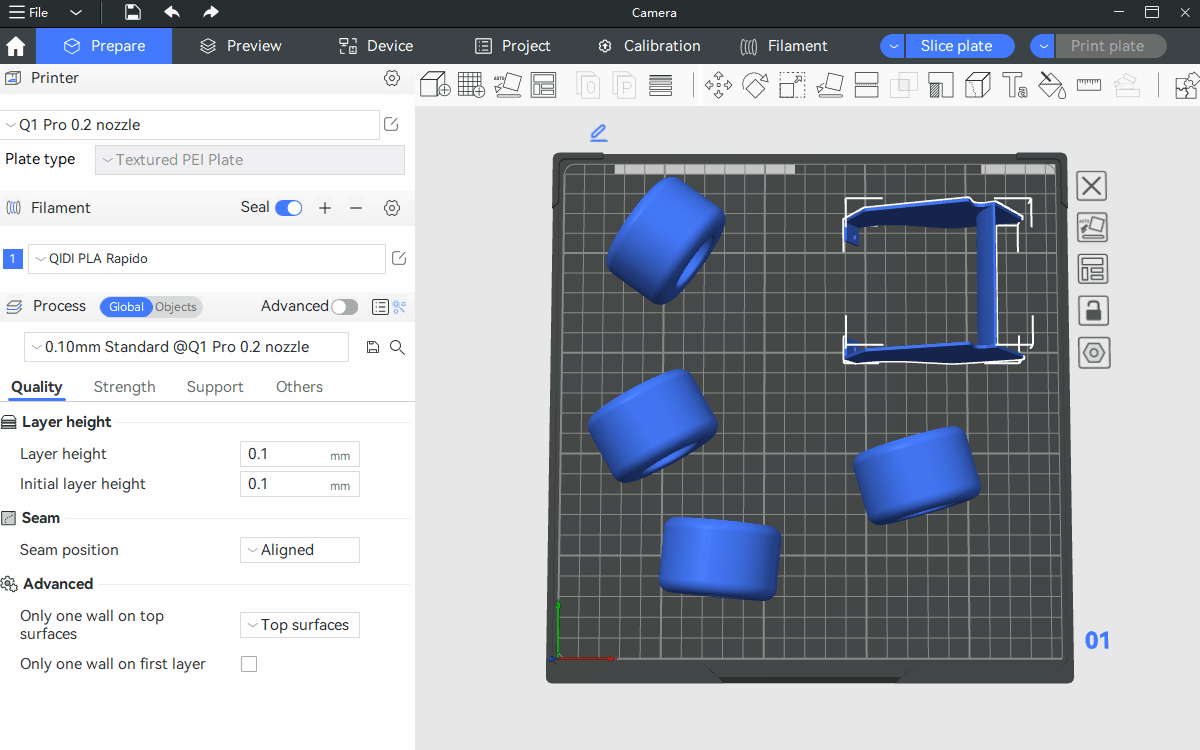The height and width of the screenshot is (750, 1200).
Task: Click the Slice plate button
Action: pyautogui.click(x=956, y=46)
